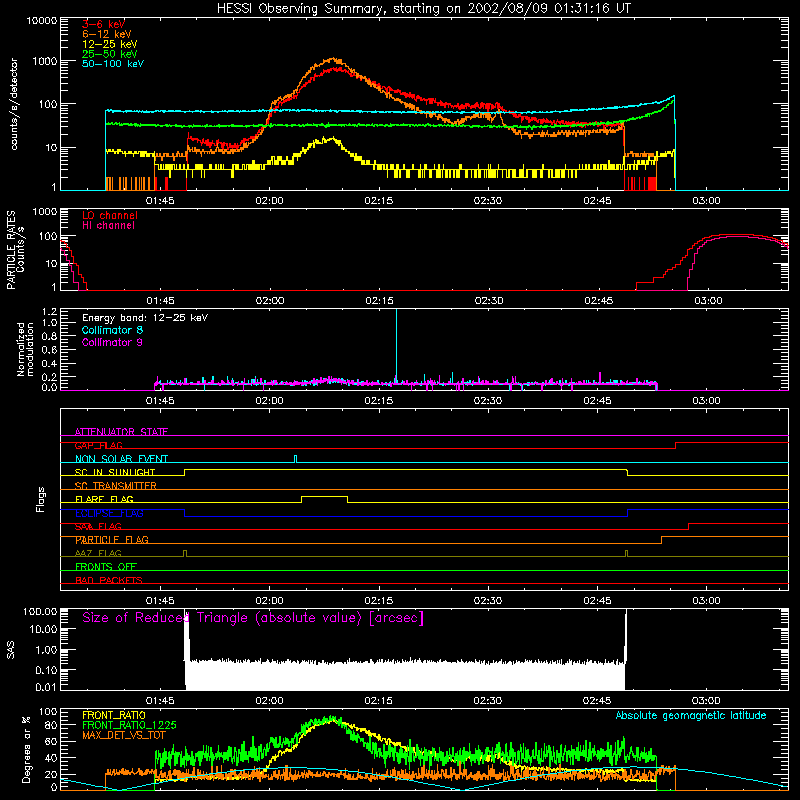Select the 6-12 keV legend label
The image size is (800, 800).
[x=107, y=34]
